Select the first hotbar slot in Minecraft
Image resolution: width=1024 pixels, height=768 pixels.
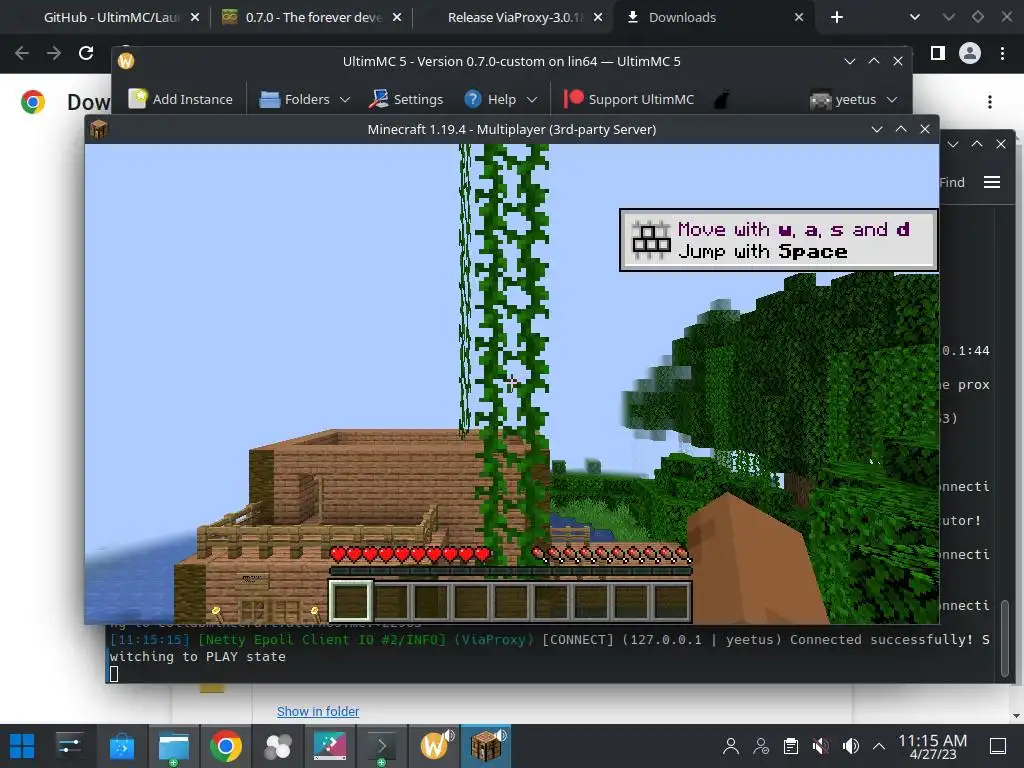(x=351, y=601)
